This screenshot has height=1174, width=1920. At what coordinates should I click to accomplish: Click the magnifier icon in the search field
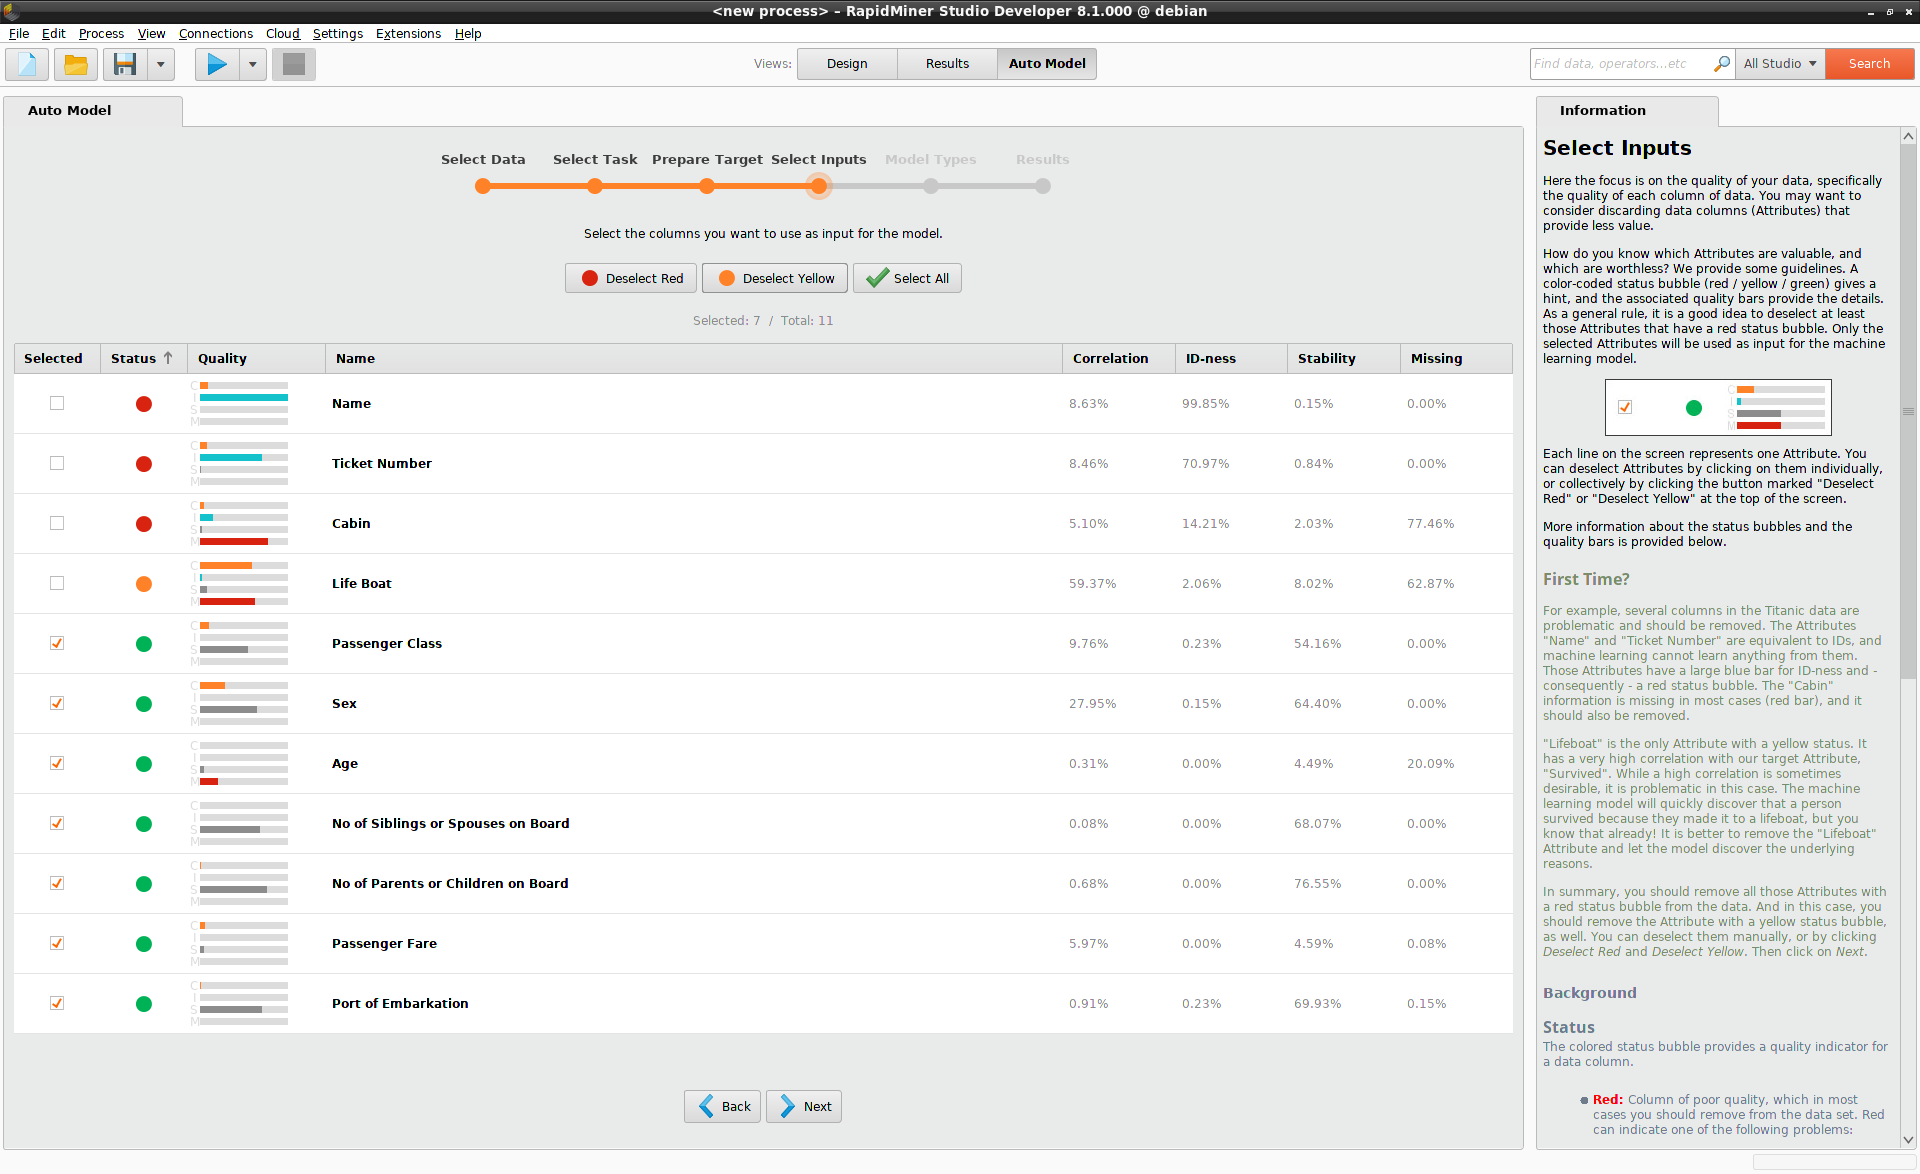(1721, 63)
